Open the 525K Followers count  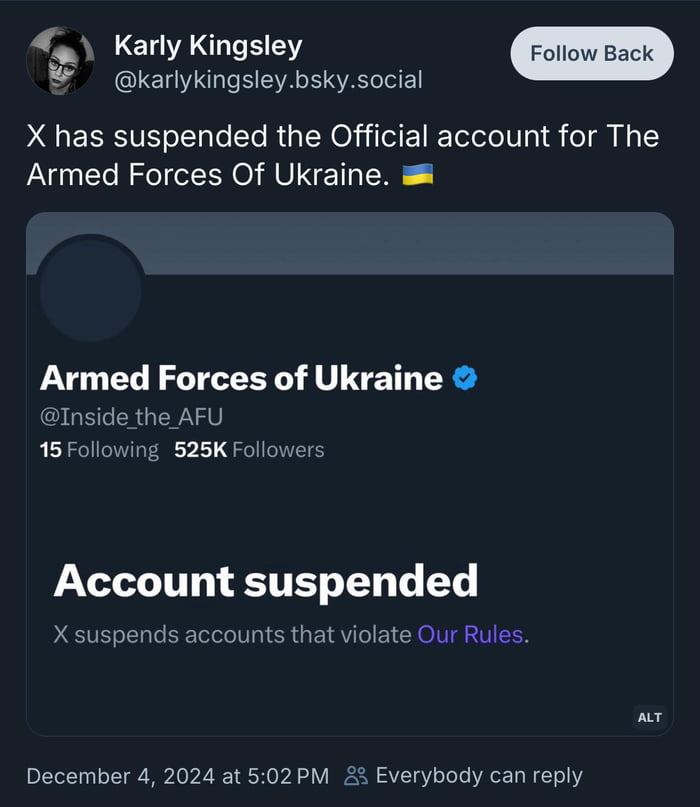pyautogui.click(x=249, y=450)
